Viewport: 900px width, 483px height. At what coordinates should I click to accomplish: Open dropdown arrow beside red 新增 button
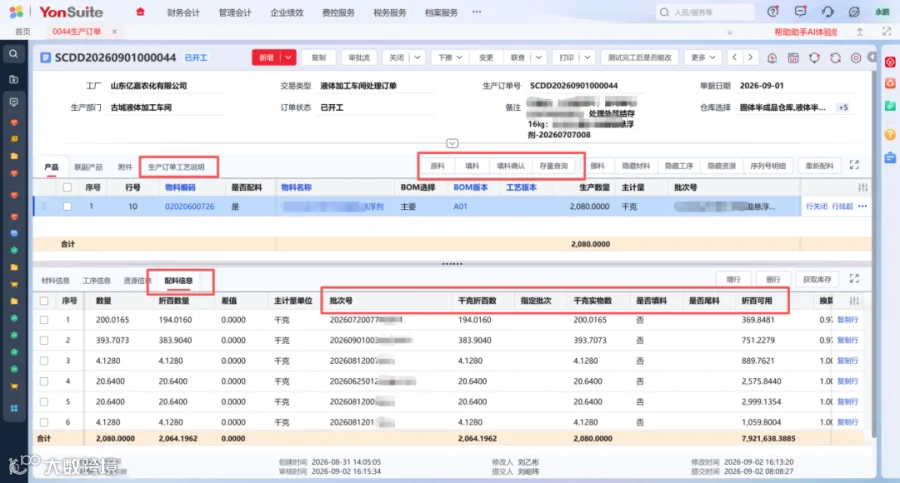click(288, 57)
